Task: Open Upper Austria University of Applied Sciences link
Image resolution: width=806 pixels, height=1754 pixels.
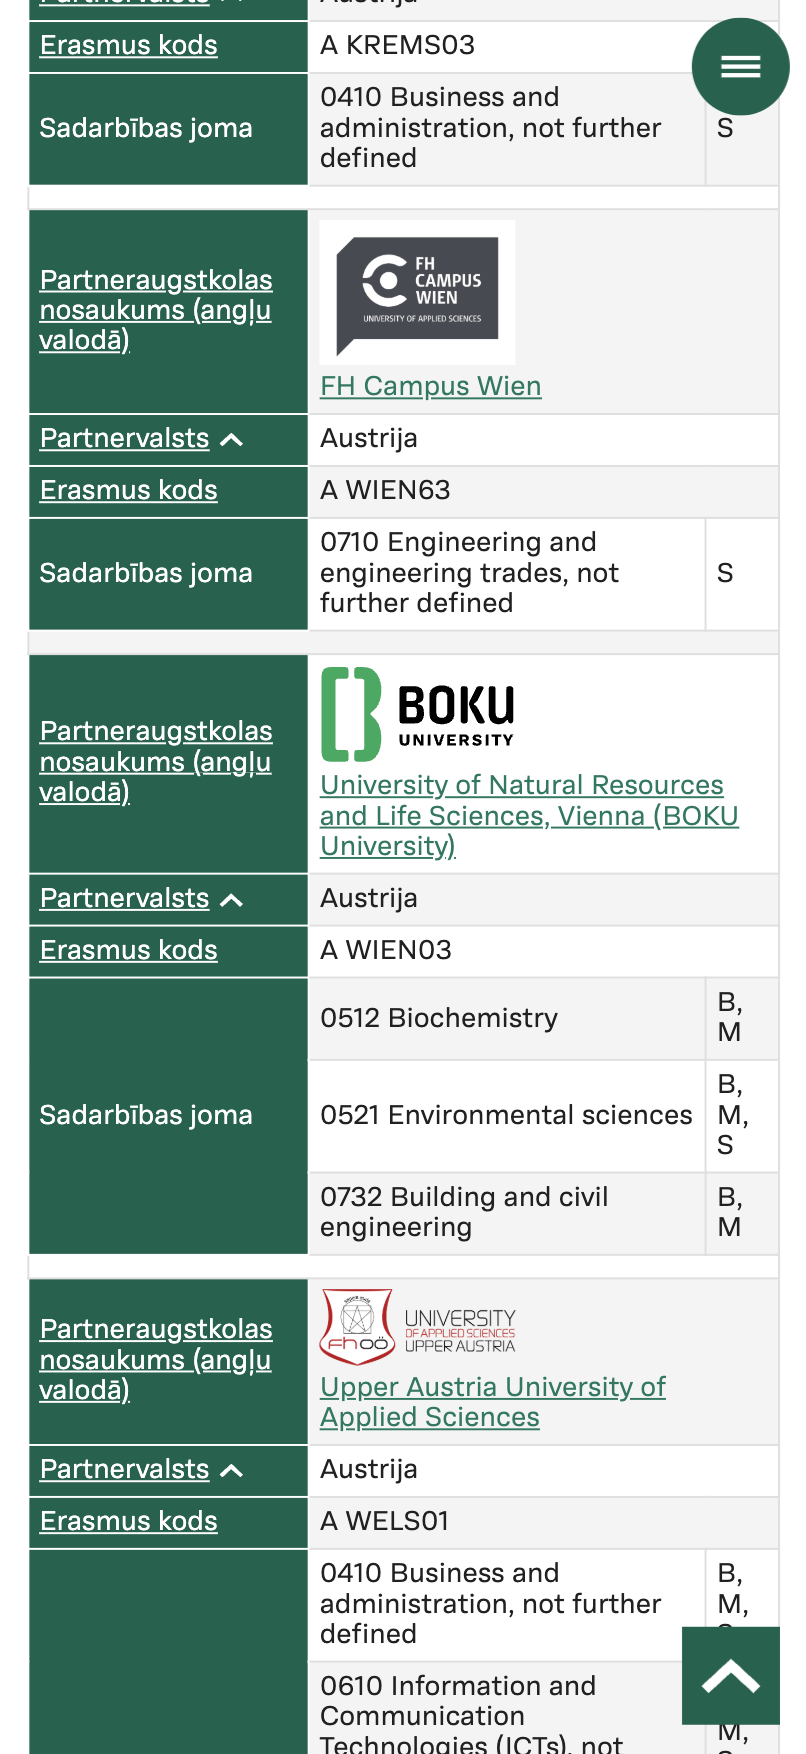Action: 493,1402
